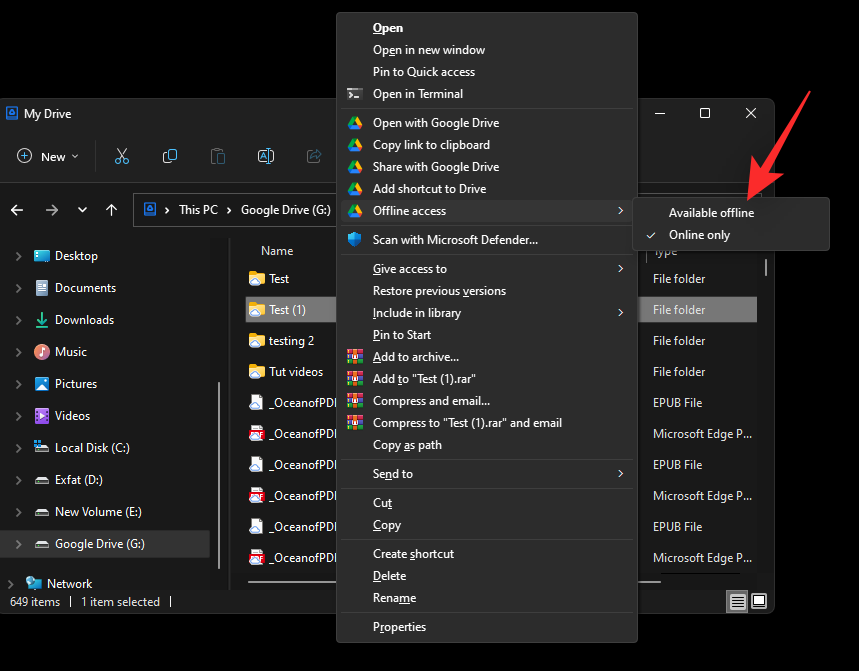Click the Cut scissors toolbar icon
Image resolution: width=859 pixels, height=671 pixels.
point(122,156)
